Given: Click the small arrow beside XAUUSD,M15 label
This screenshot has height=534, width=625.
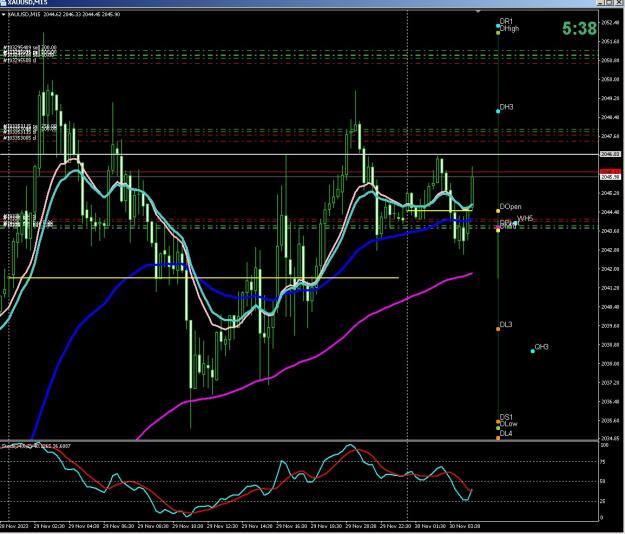Looking at the screenshot, I should 4,14.
